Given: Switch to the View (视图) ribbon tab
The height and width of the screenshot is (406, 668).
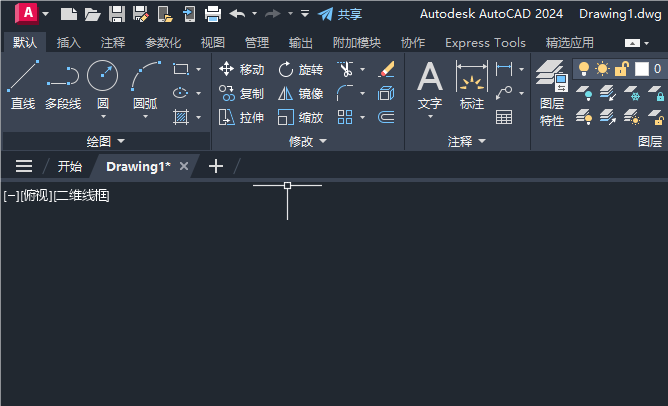Looking at the screenshot, I should coord(213,43).
